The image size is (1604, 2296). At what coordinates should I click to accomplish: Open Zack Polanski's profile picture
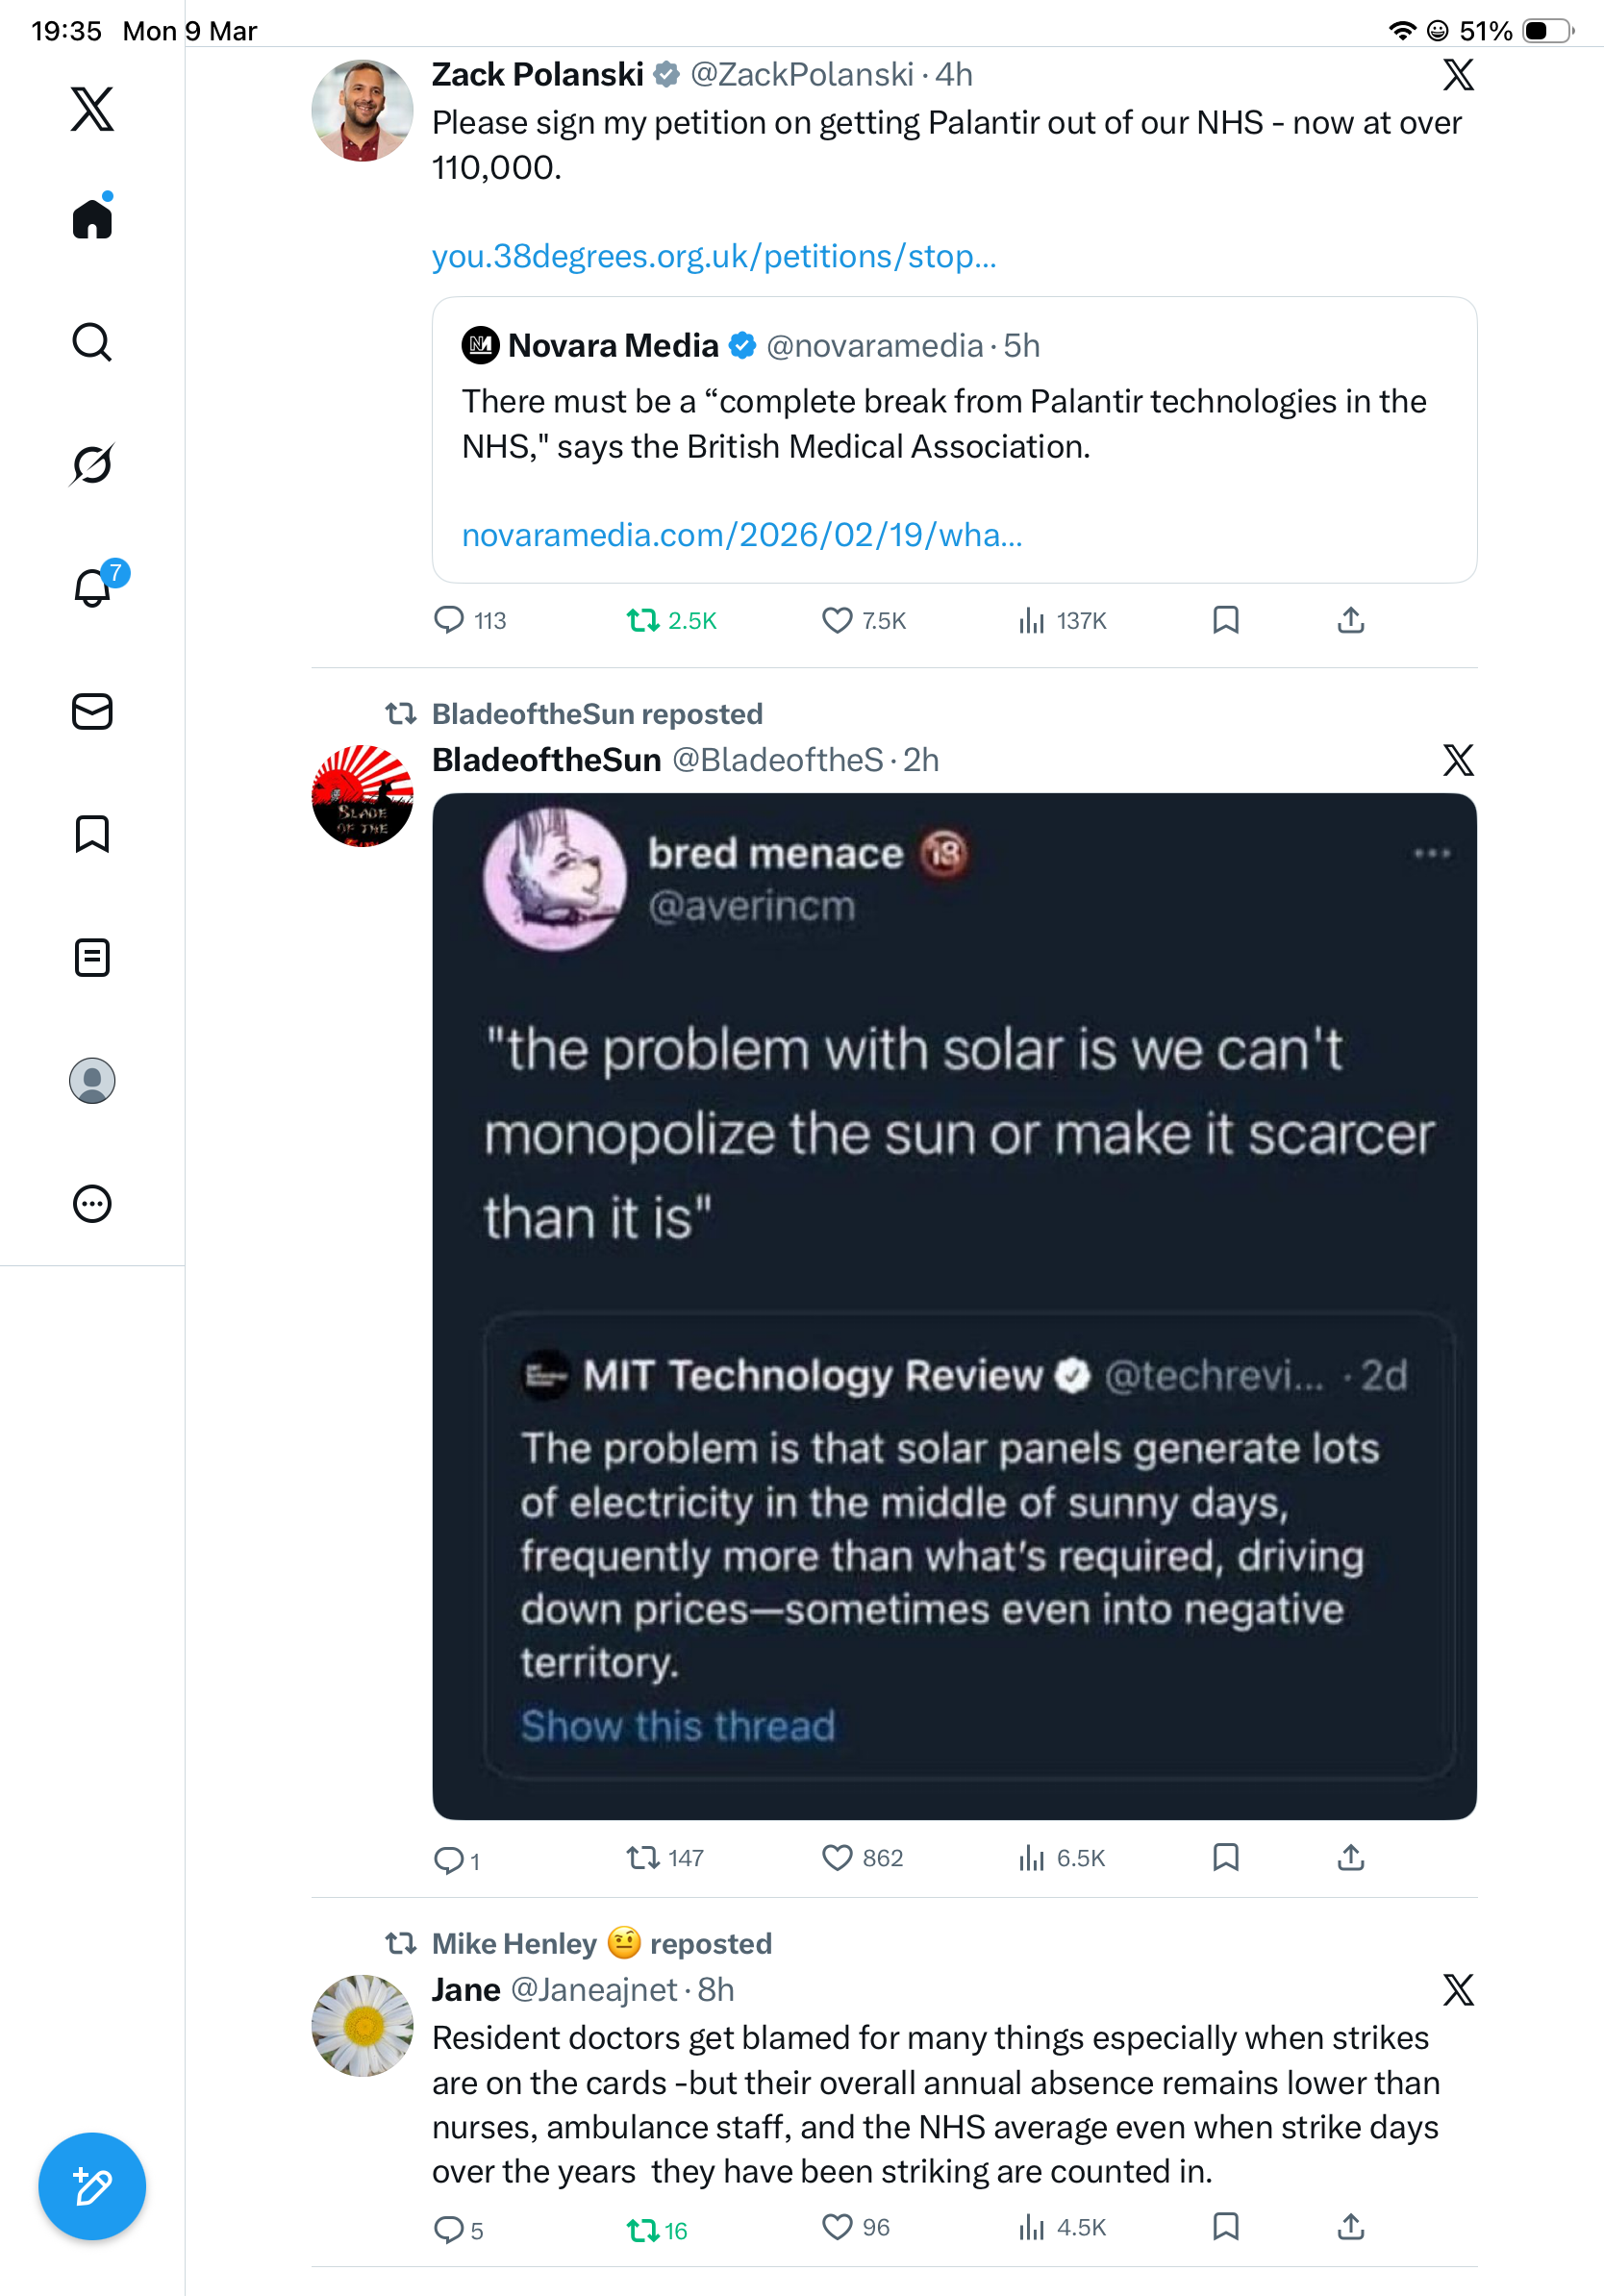362,110
